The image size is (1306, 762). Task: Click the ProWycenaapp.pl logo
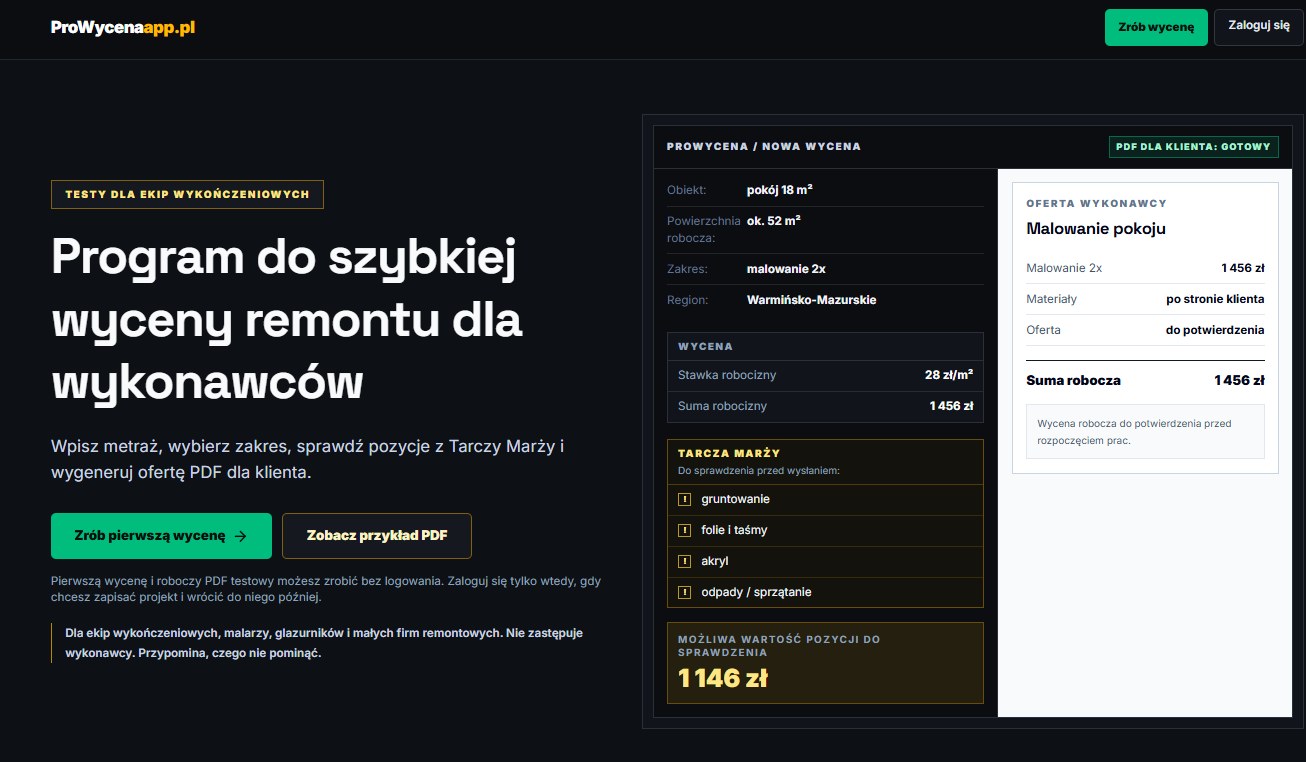point(123,28)
